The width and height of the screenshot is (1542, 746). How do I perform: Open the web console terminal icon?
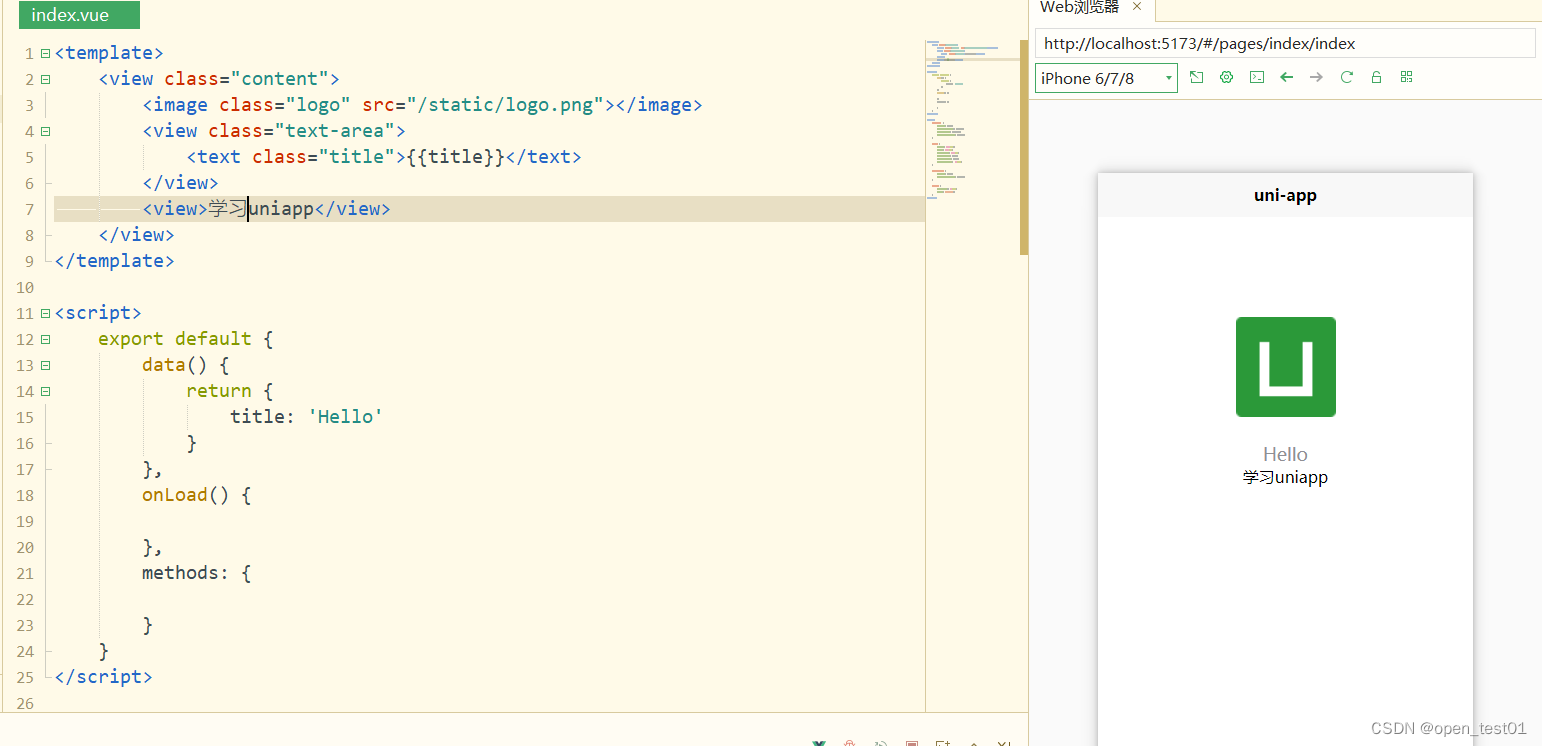1256,77
